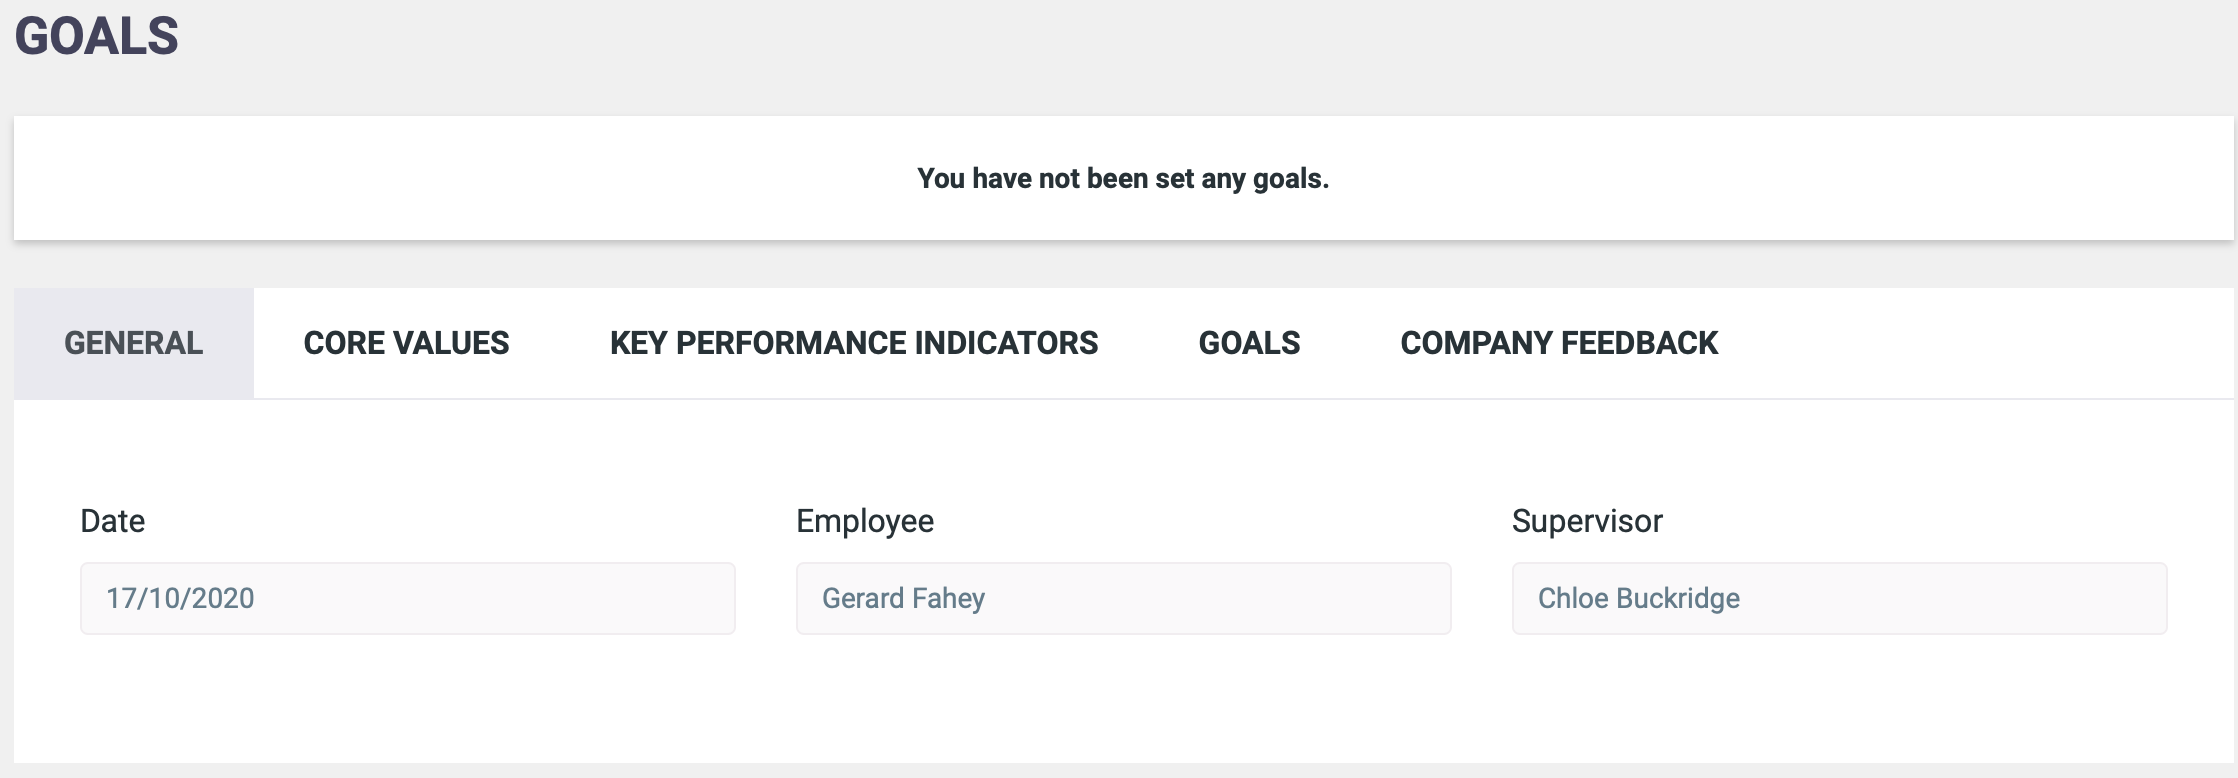Click the 17/10/2020 date value
Viewport: 2238px width, 778px height.
[x=180, y=598]
